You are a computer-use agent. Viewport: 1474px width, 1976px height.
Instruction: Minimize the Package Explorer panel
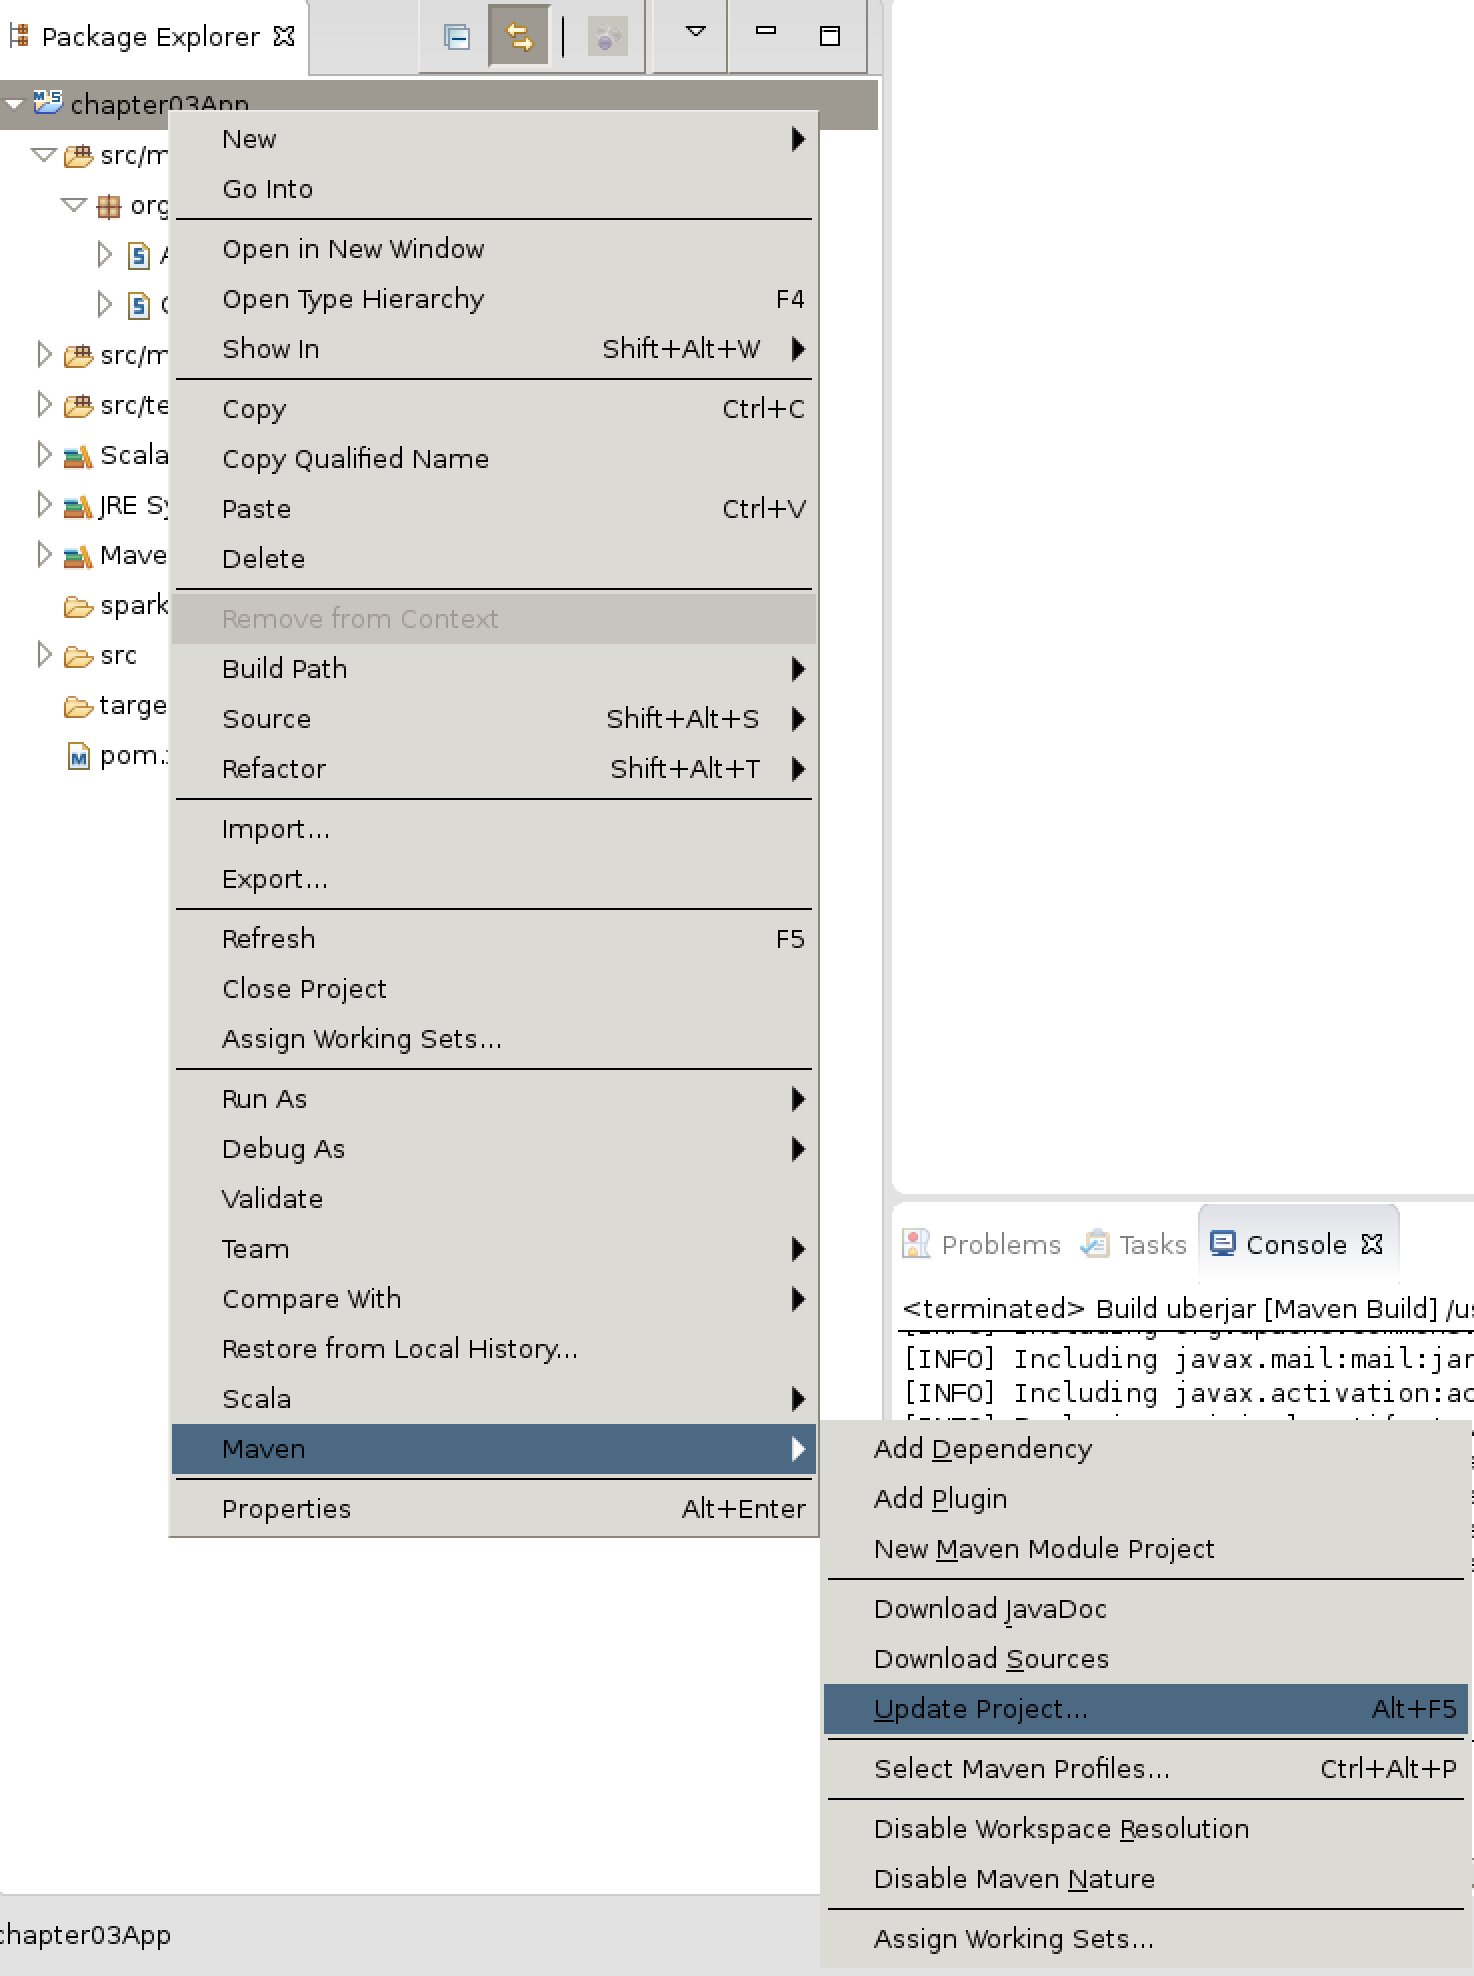pos(766,32)
